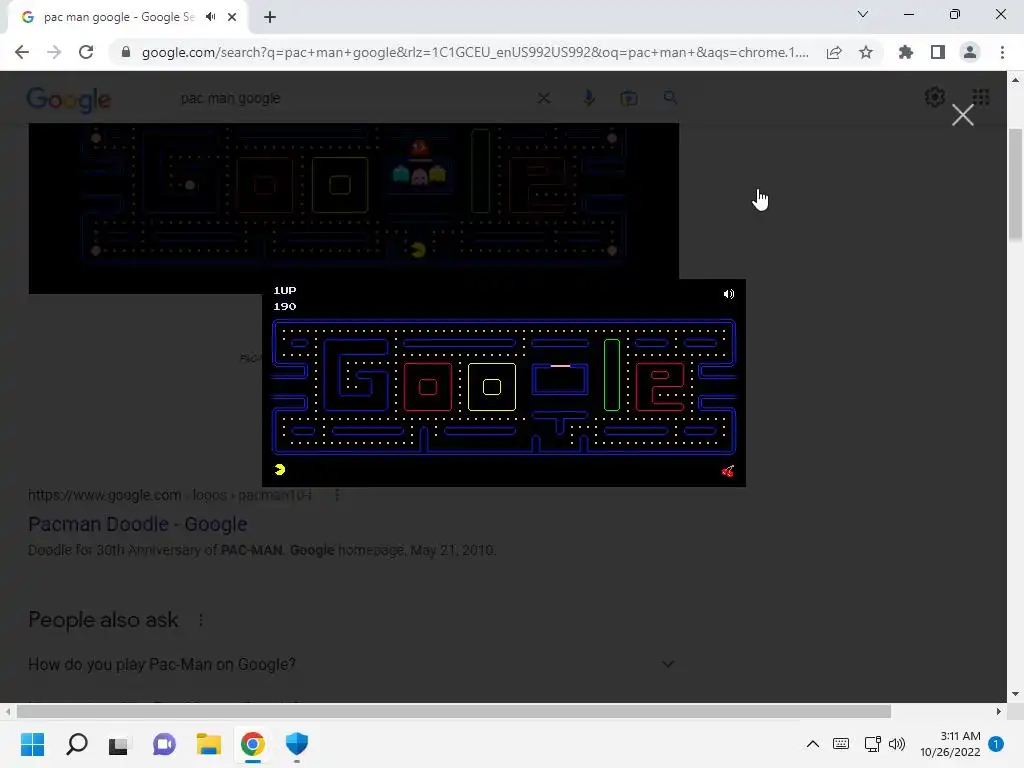This screenshot has height=768, width=1024.
Task: Open notification badge in tray
Action: [x=996, y=744]
